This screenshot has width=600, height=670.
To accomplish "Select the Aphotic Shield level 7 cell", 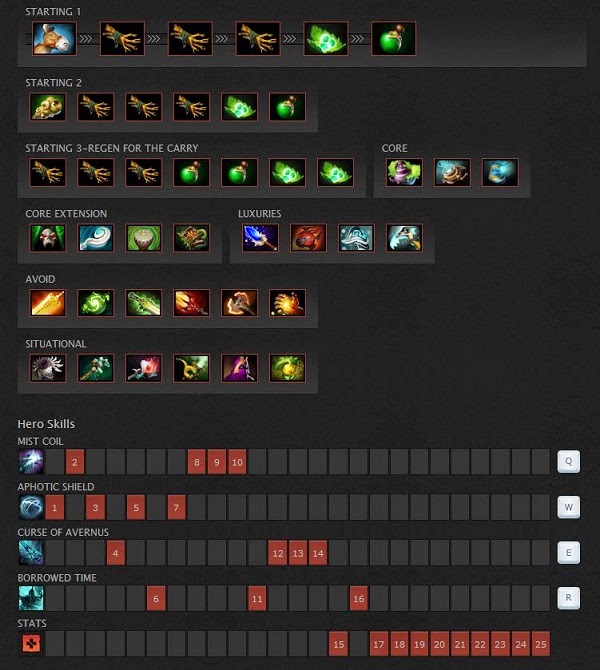I will pos(176,508).
